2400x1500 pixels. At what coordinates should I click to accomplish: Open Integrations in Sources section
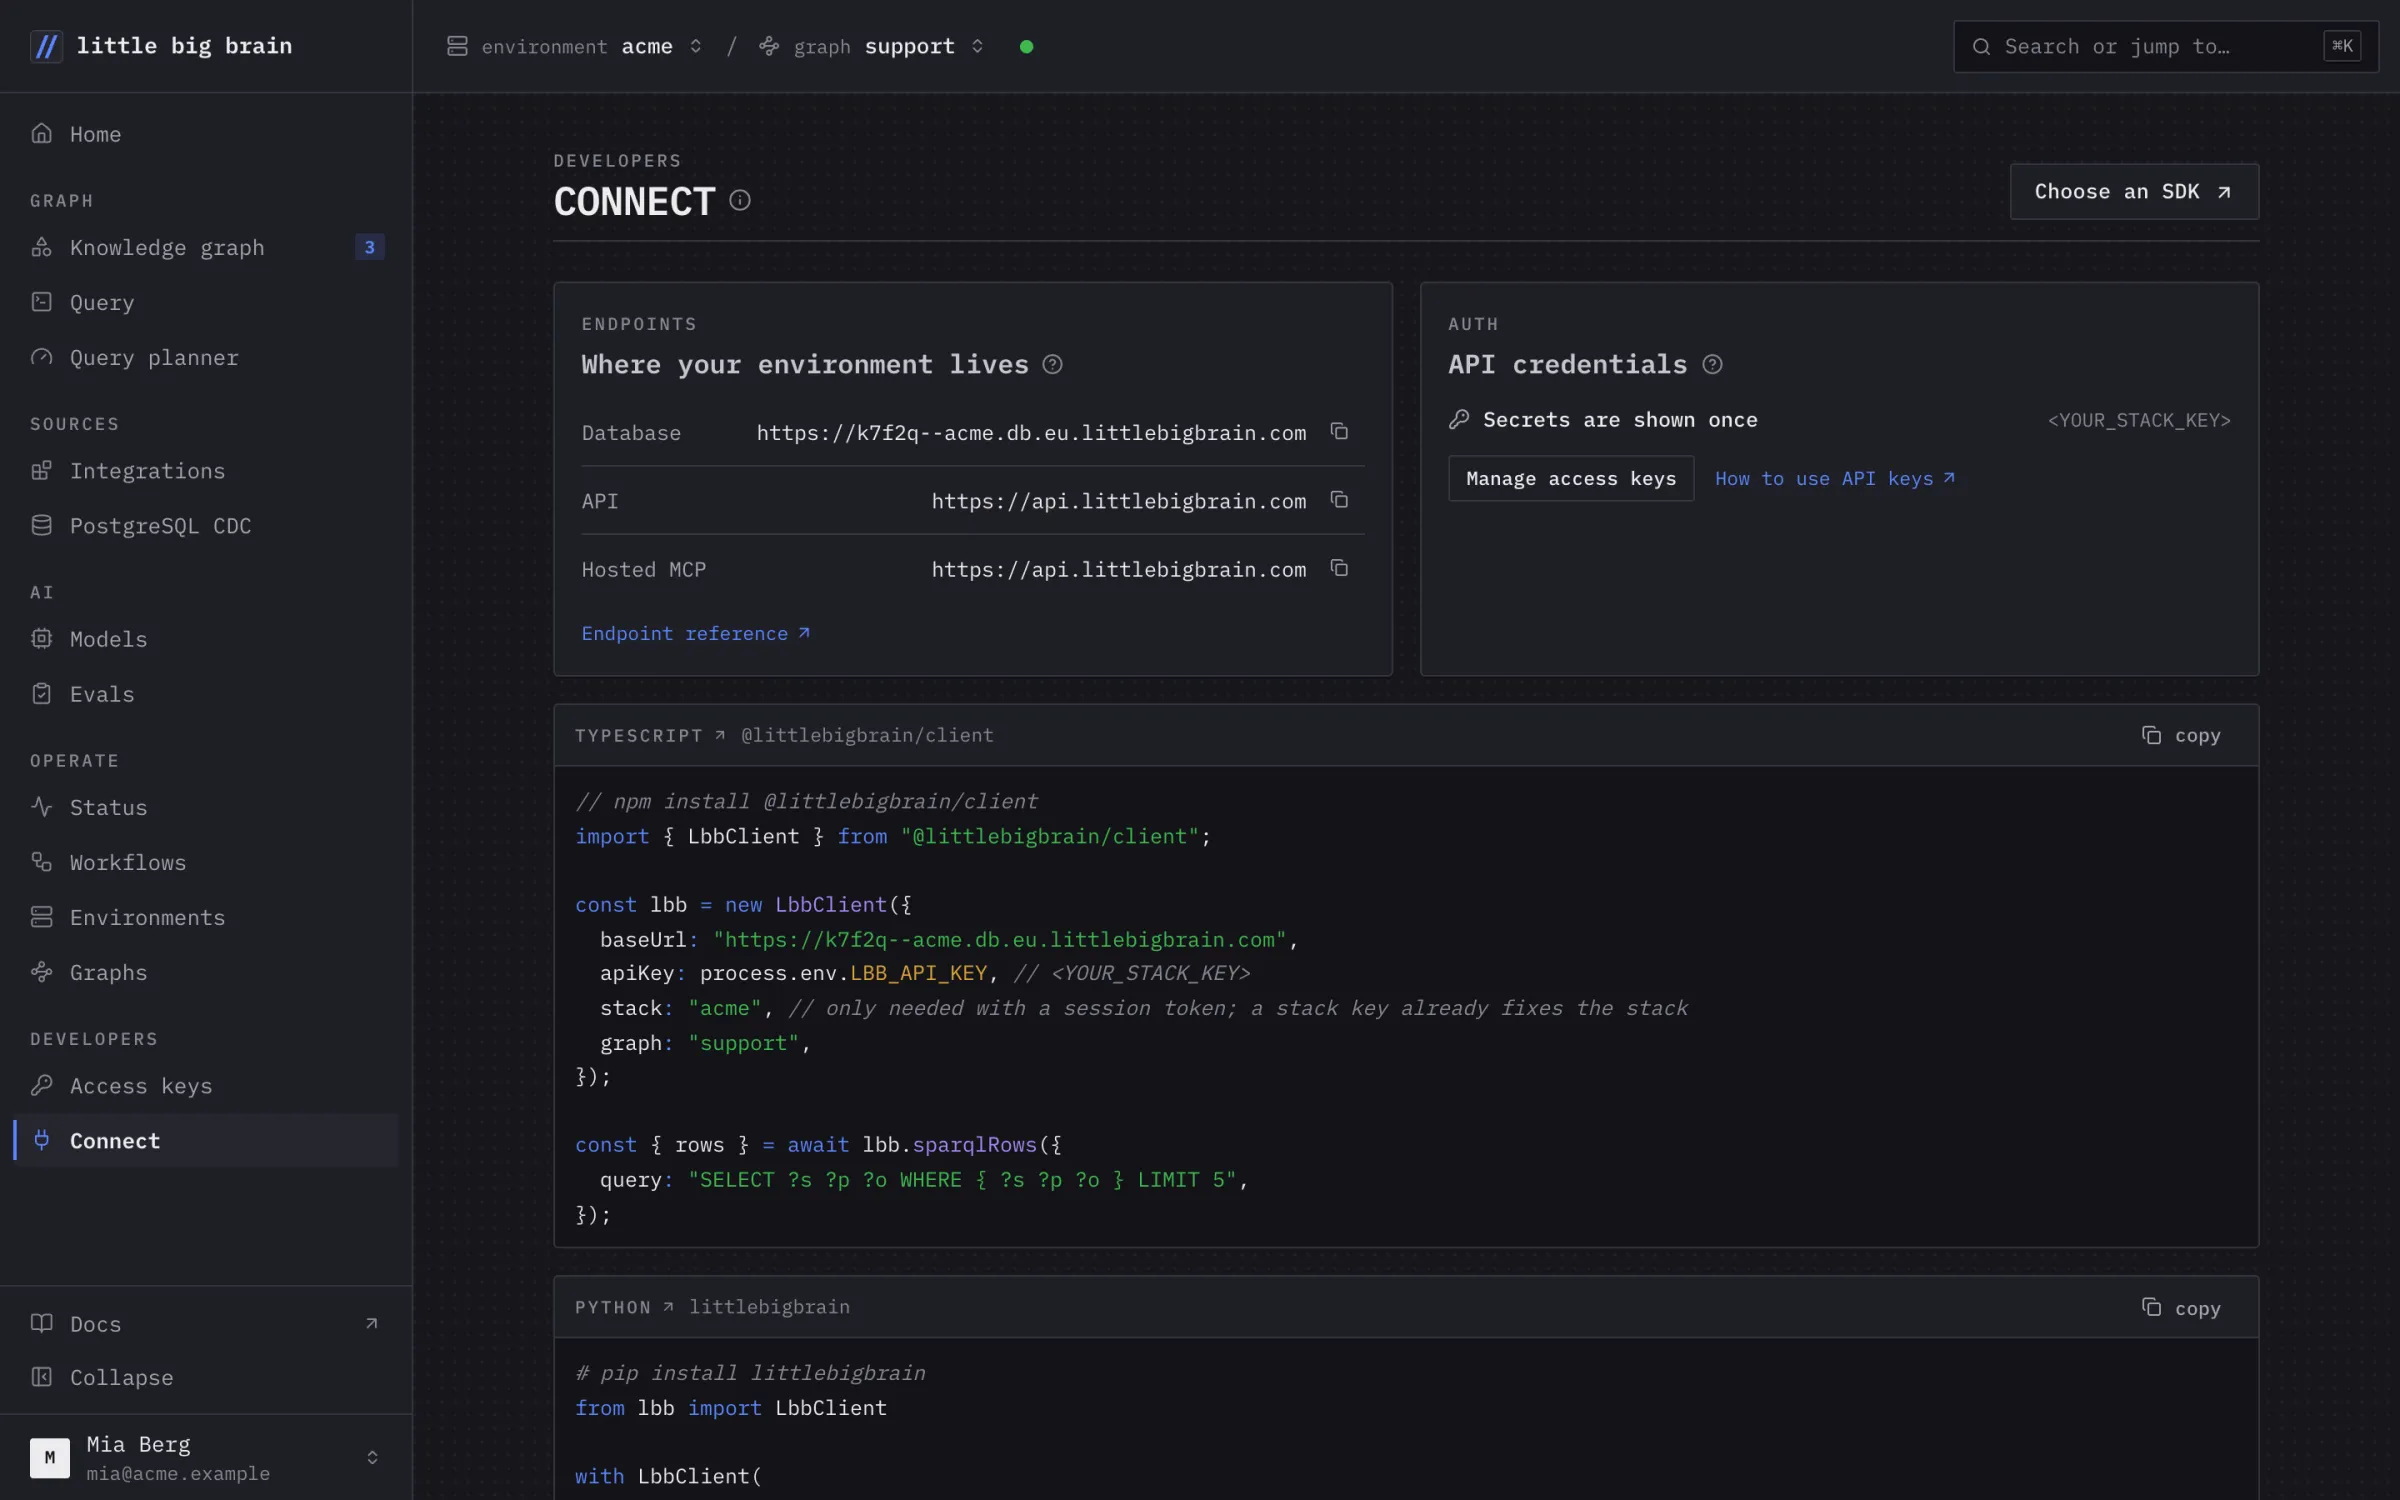click(206, 470)
